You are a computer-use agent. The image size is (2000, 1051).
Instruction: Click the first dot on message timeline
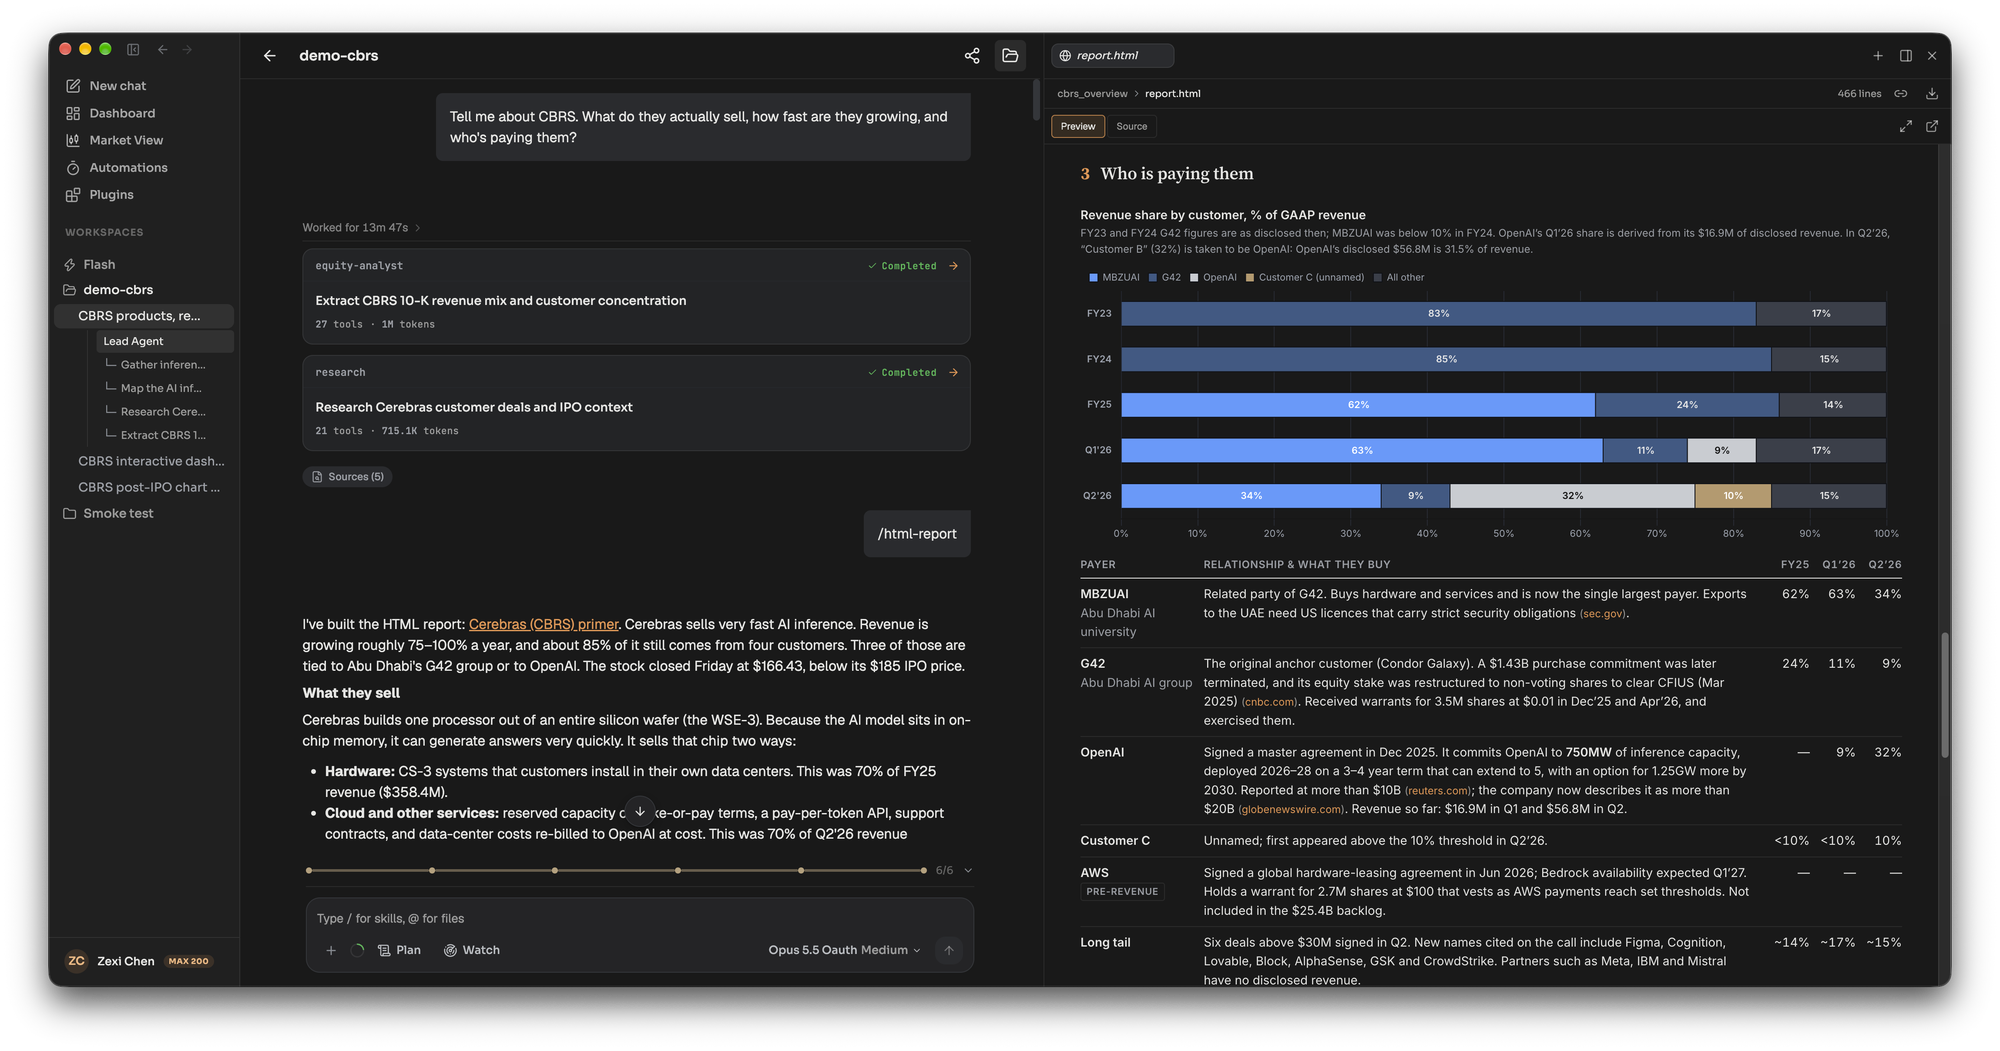point(309,870)
